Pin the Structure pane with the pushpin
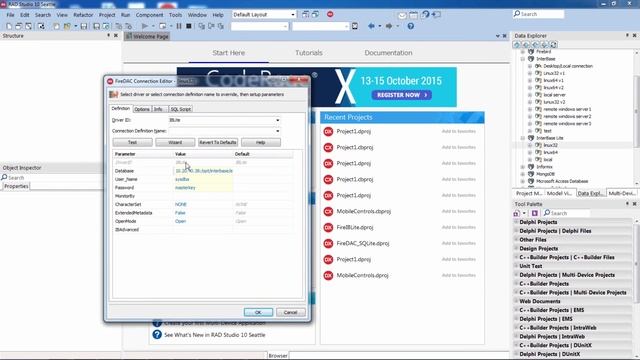 pyautogui.click(x=108, y=36)
